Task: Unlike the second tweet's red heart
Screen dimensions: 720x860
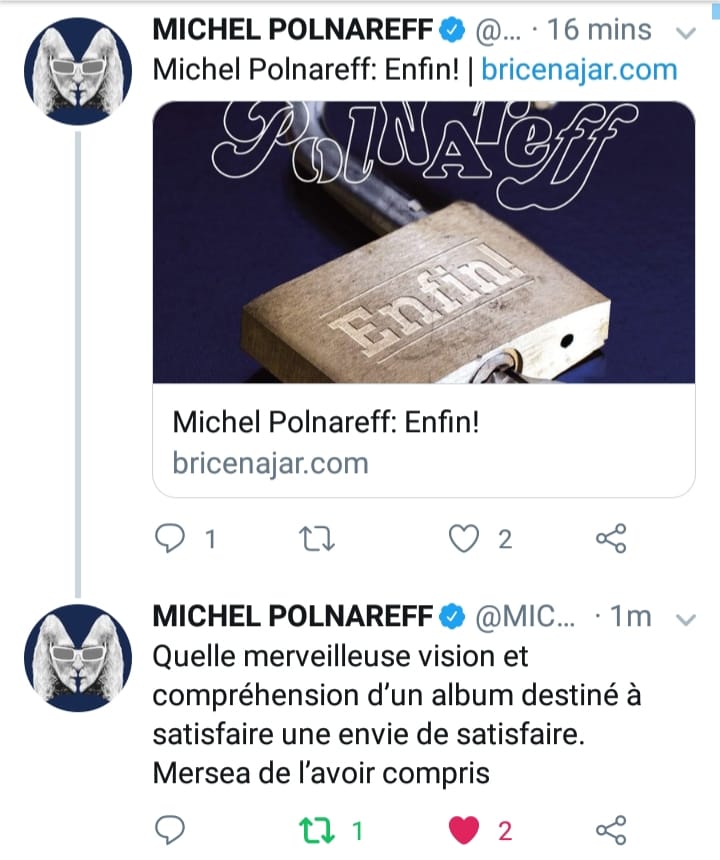Action: [x=465, y=830]
